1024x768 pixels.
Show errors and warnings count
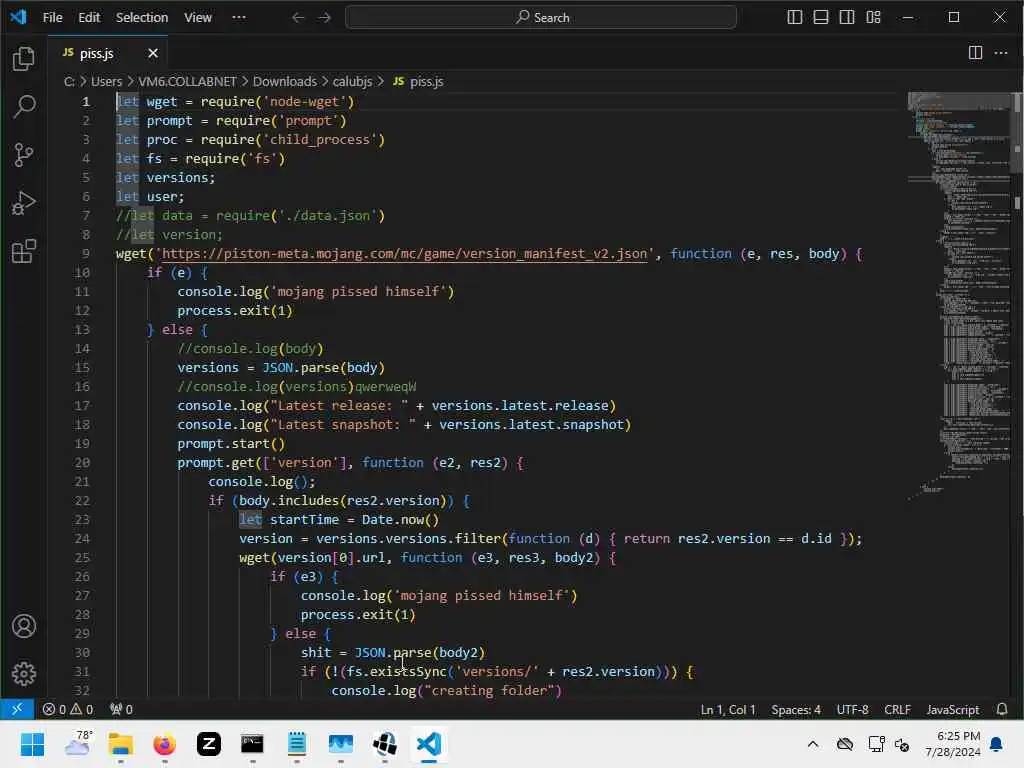(67, 709)
